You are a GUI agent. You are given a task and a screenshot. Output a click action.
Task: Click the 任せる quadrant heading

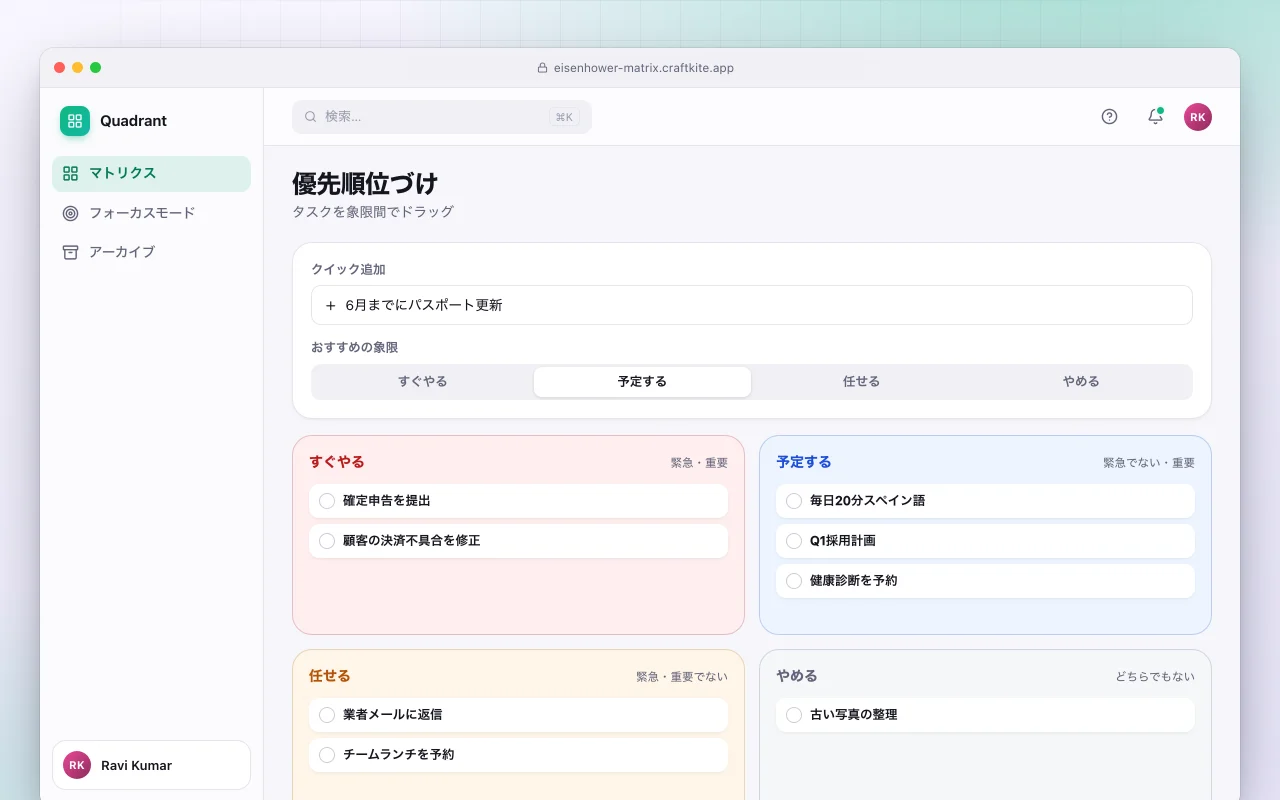pos(330,676)
